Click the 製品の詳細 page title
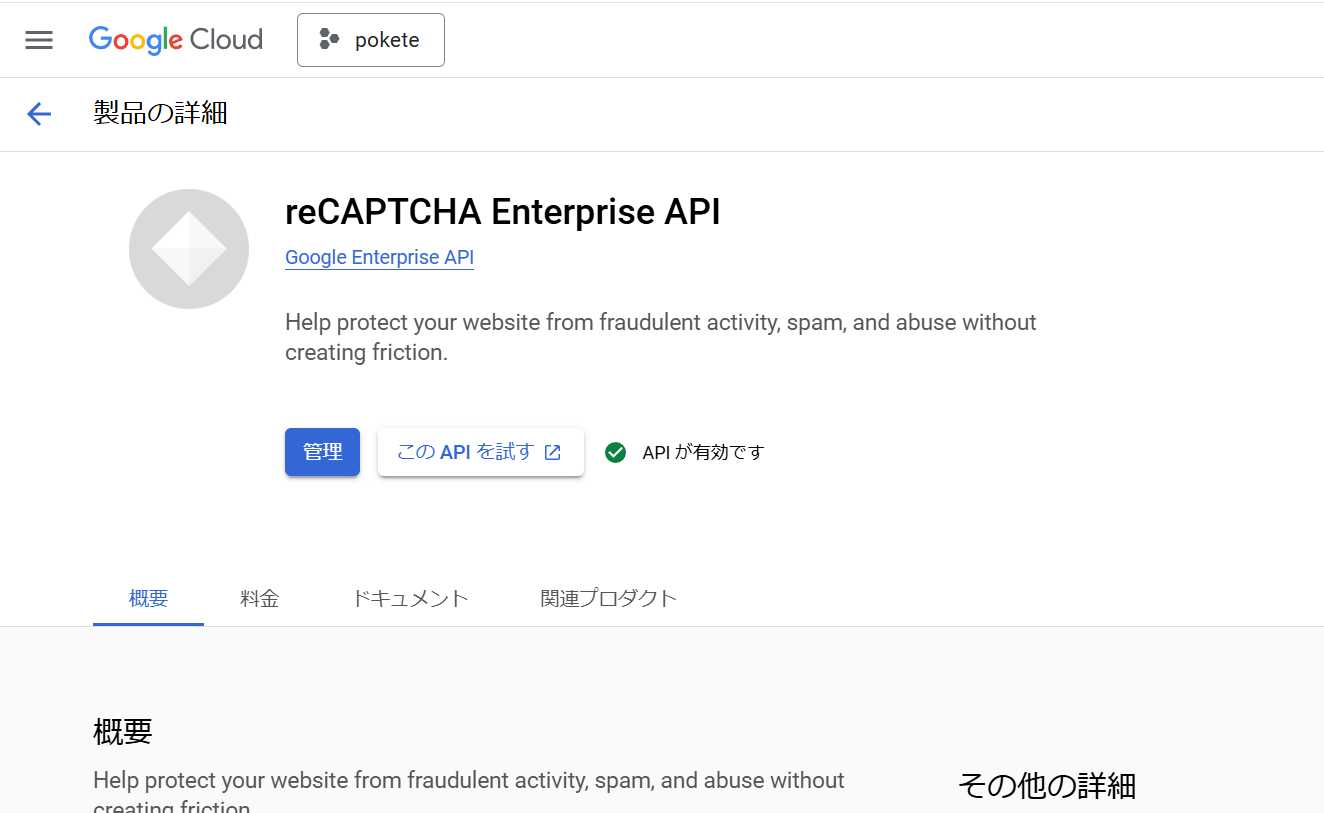Image resolution: width=1324 pixels, height=813 pixels. pos(161,113)
